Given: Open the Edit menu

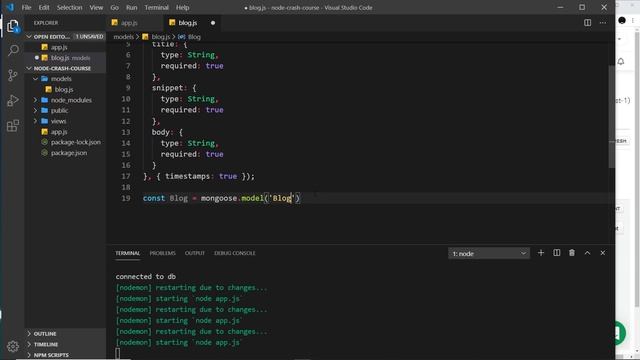Looking at the screenshot, I should 44,7.
